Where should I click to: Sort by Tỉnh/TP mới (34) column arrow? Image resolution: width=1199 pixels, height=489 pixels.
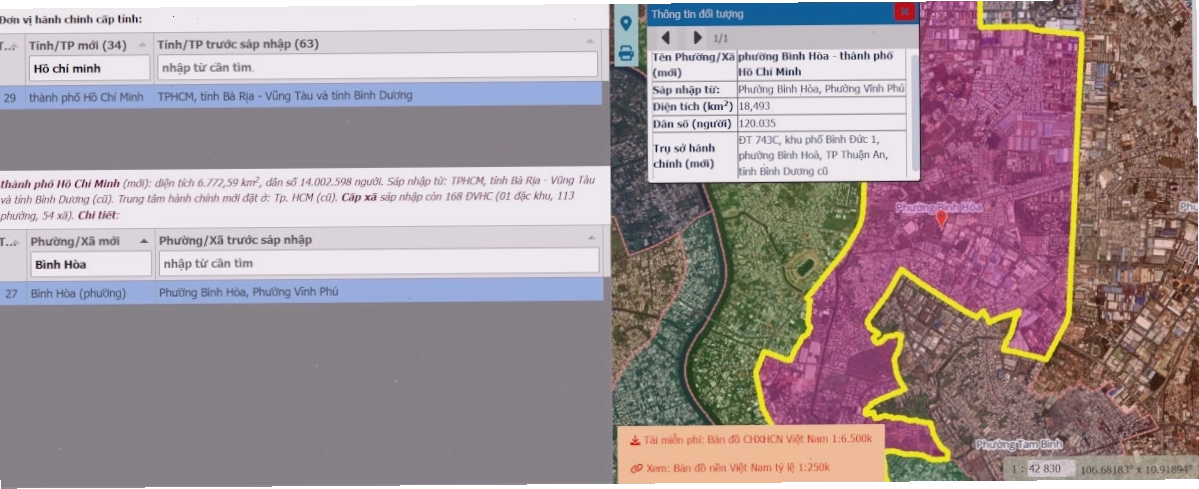point(141,43)
